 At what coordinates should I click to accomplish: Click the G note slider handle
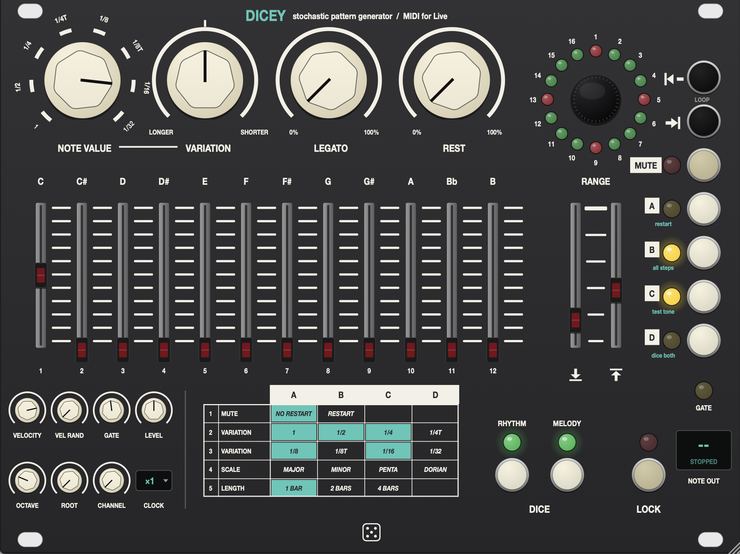click(x=328, y=350)
